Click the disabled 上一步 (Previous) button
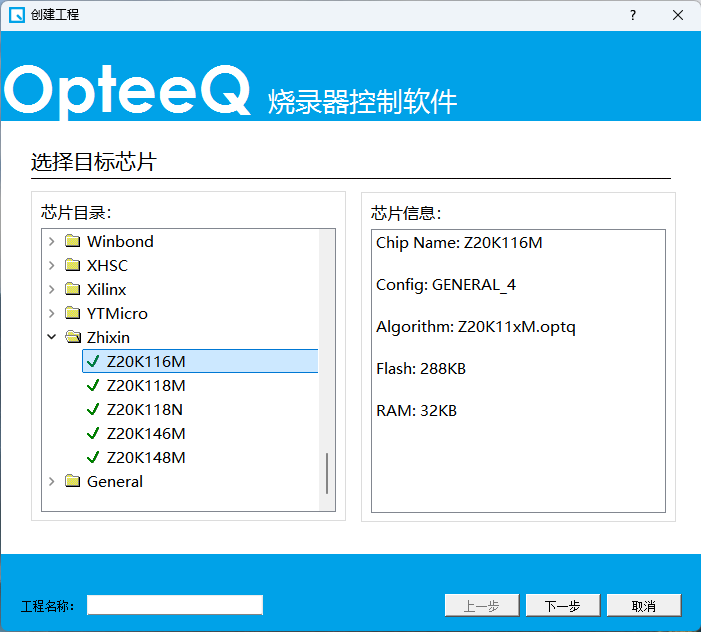The image size is (701, 632). [x=482, y=606]
